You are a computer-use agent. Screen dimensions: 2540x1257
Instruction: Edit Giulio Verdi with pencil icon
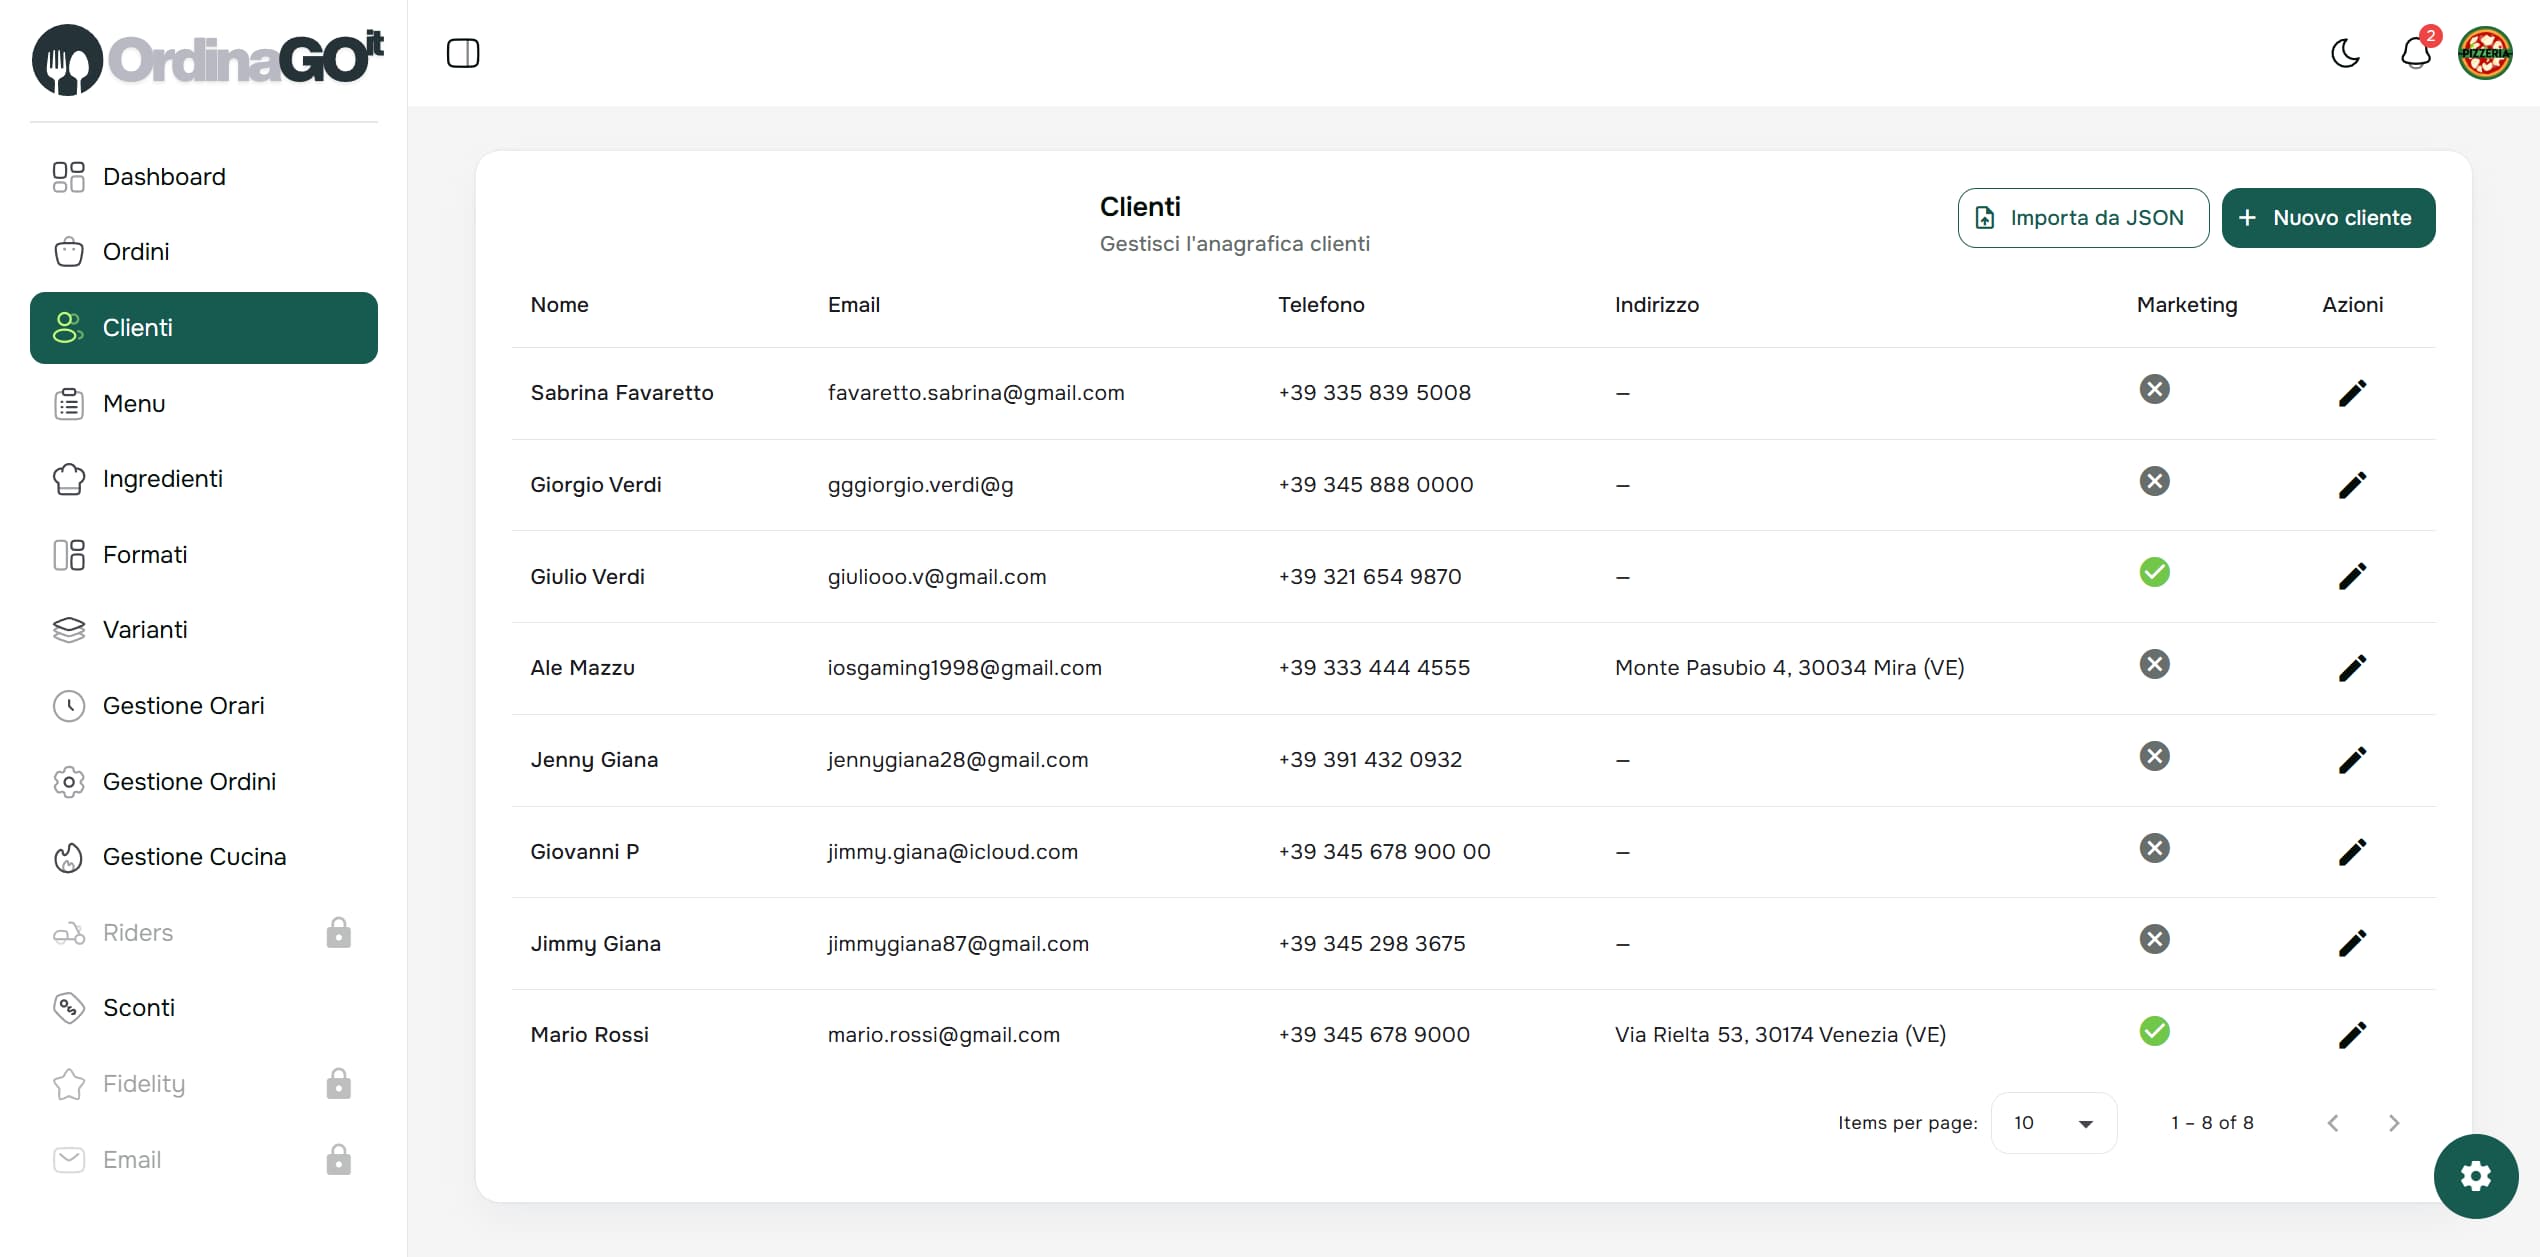pos(2352,576)
